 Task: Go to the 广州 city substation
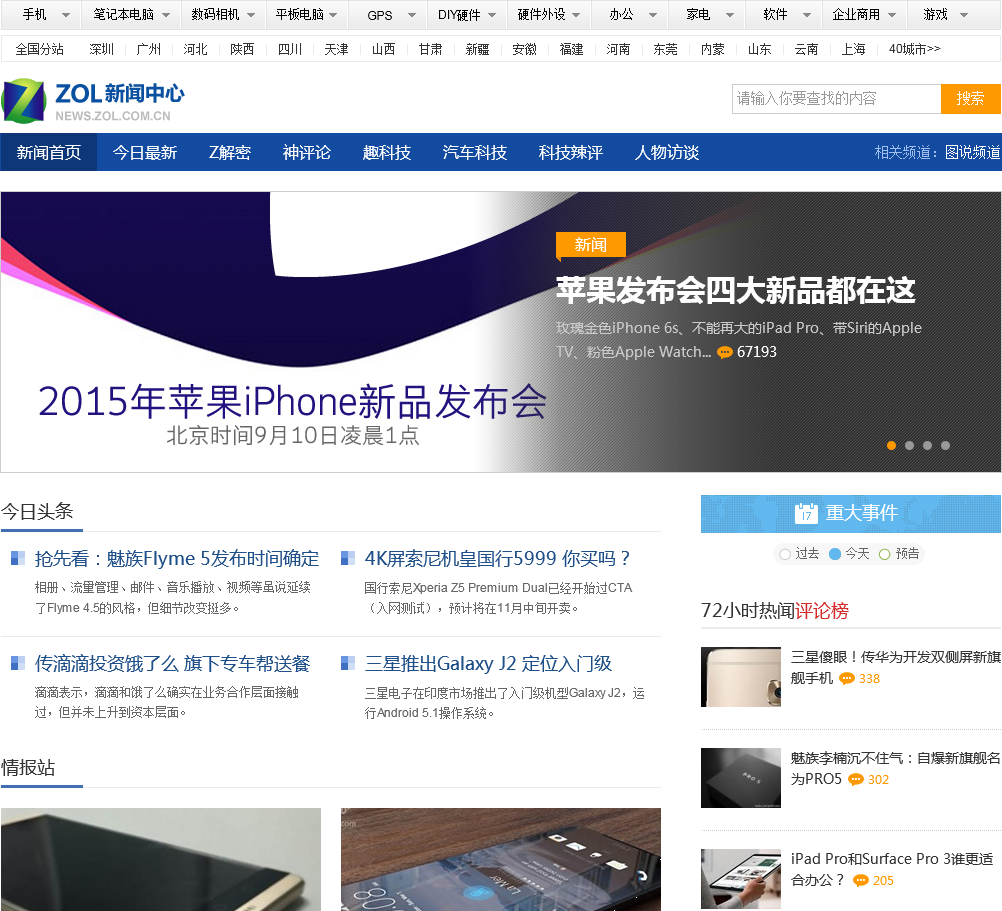[x=149, y=49]
